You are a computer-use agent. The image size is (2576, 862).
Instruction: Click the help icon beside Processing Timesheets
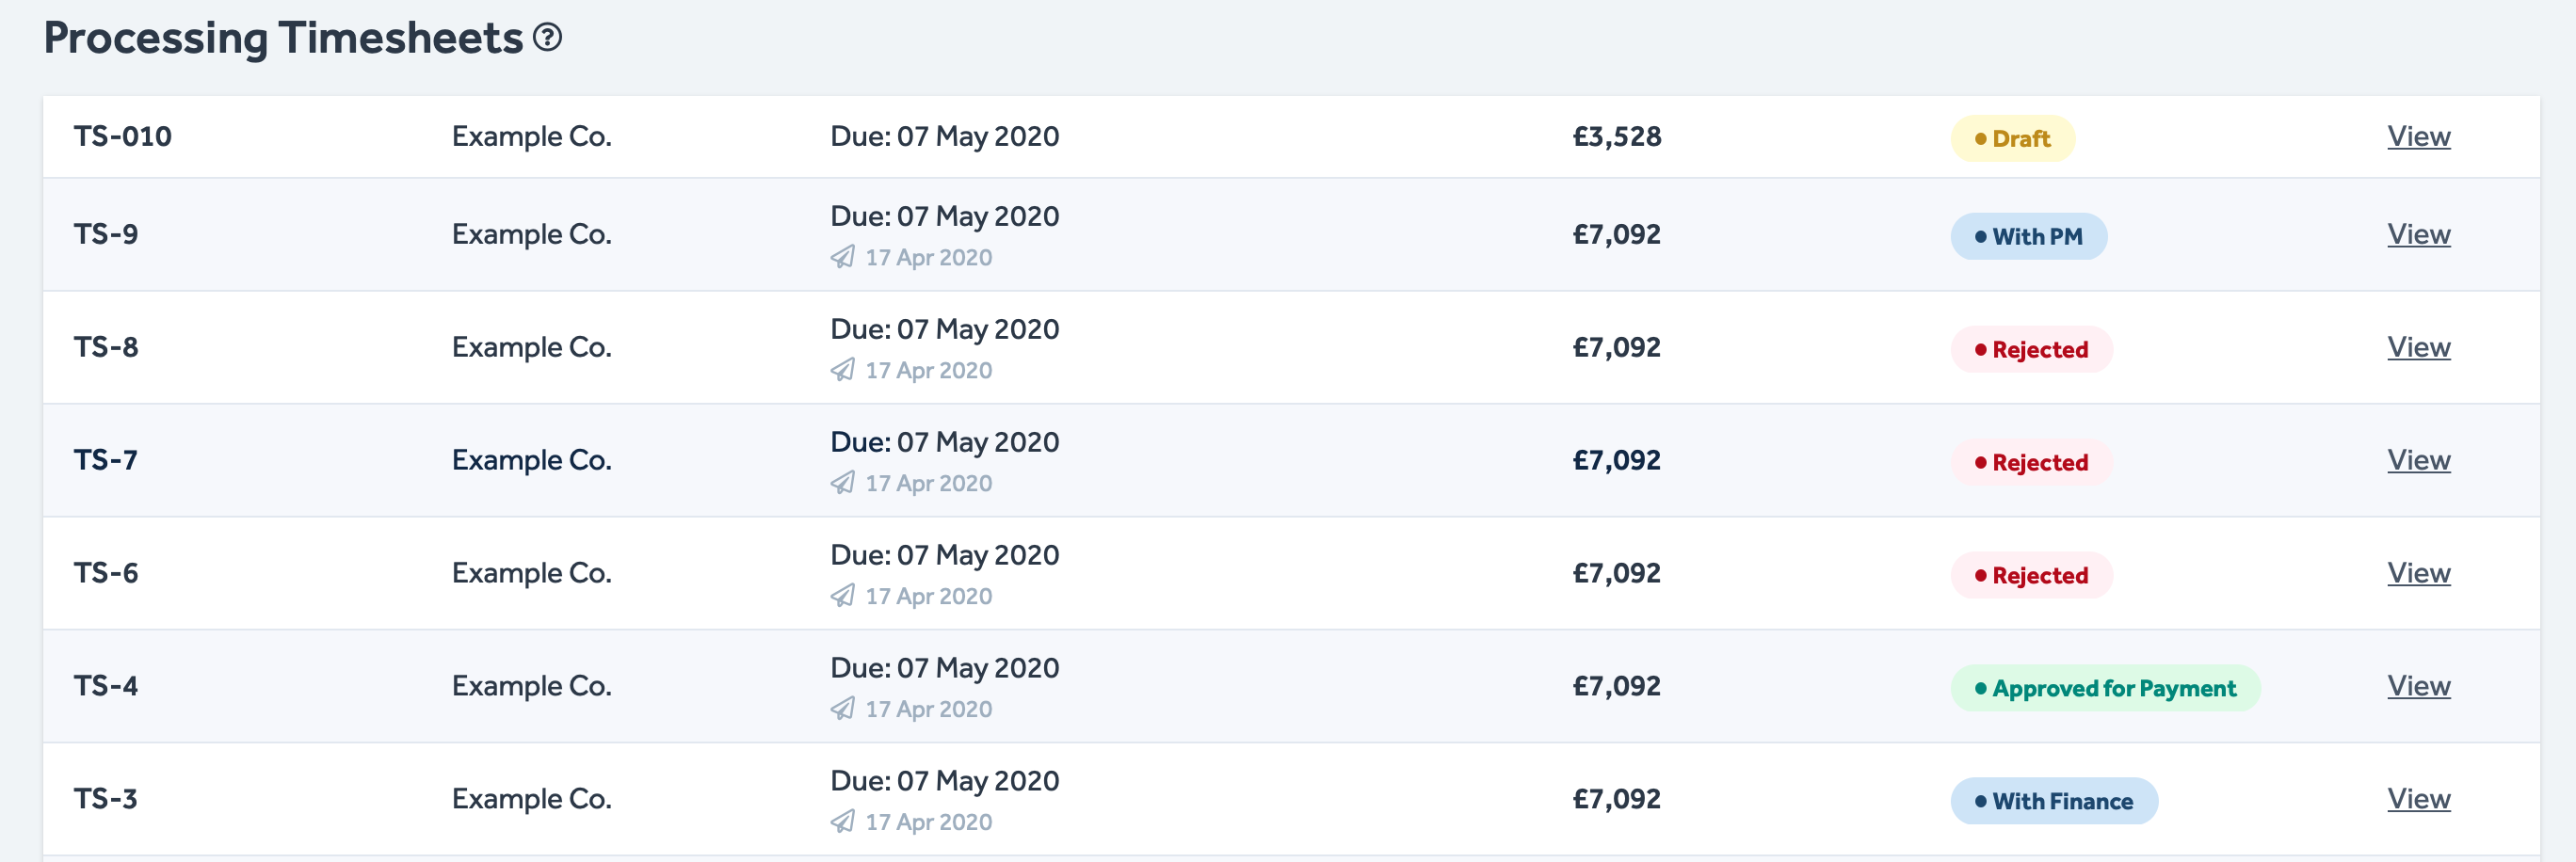point(547,38)
